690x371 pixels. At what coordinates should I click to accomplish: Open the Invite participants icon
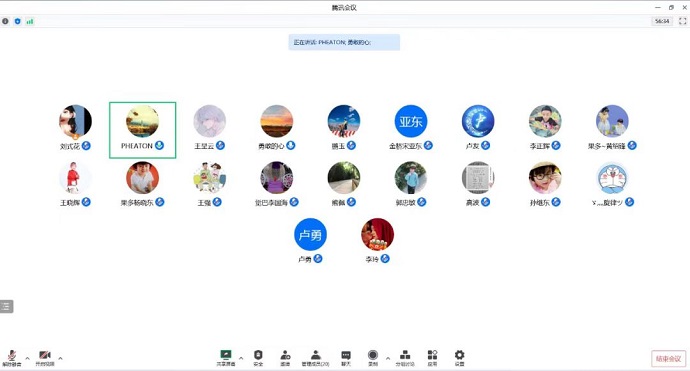click(285, 358)
